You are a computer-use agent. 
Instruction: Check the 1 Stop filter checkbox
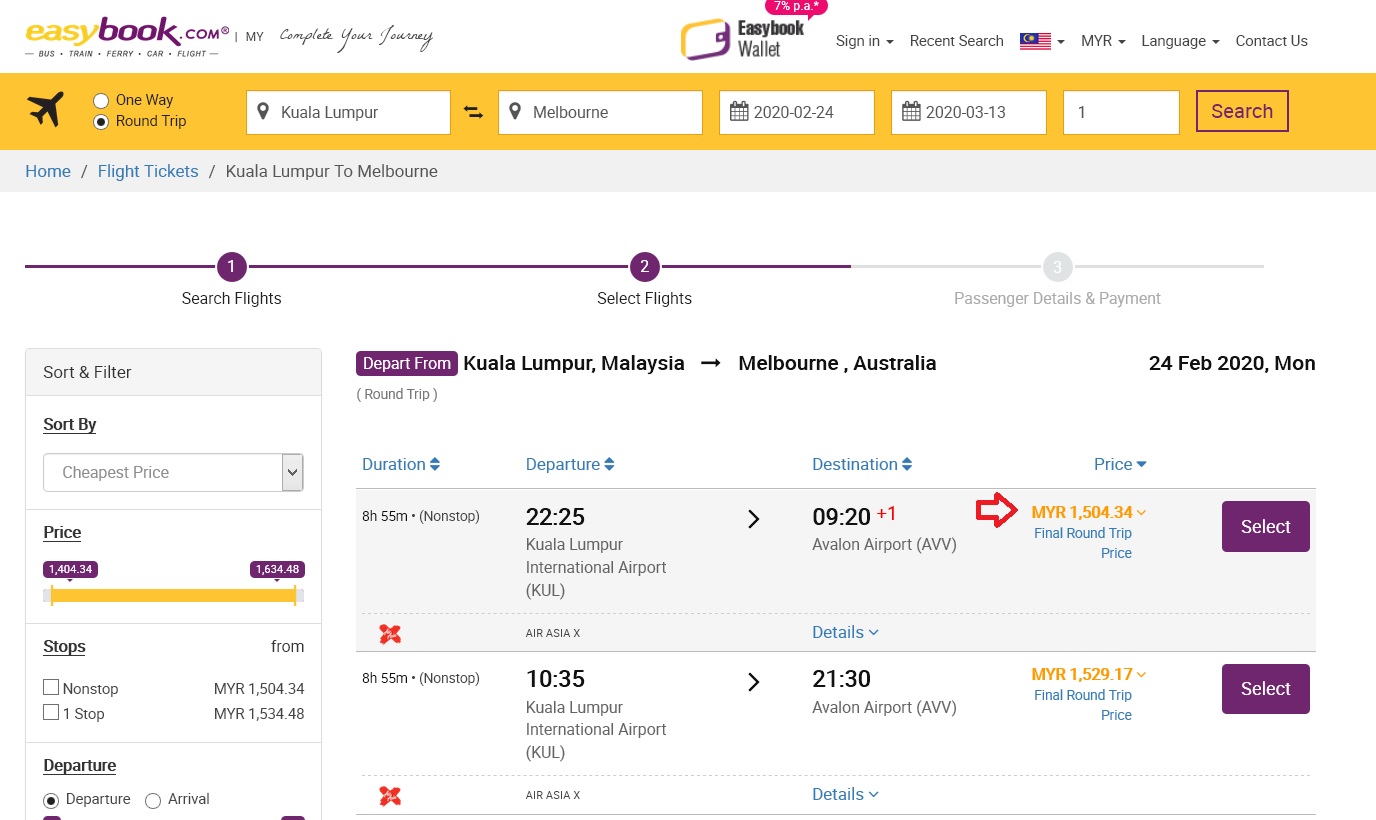point(51,713)
